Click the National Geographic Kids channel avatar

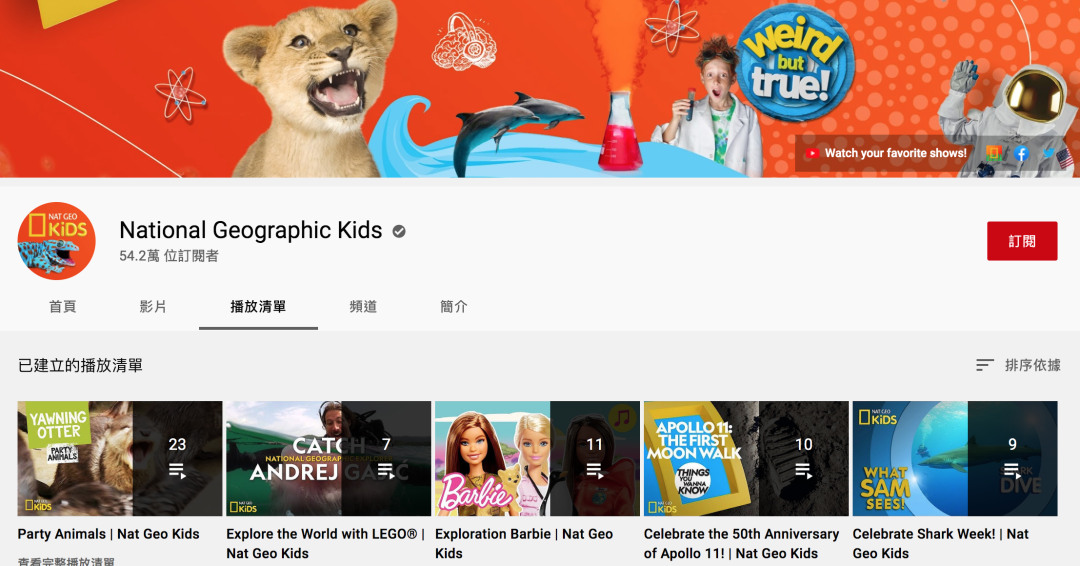(56, 241)
